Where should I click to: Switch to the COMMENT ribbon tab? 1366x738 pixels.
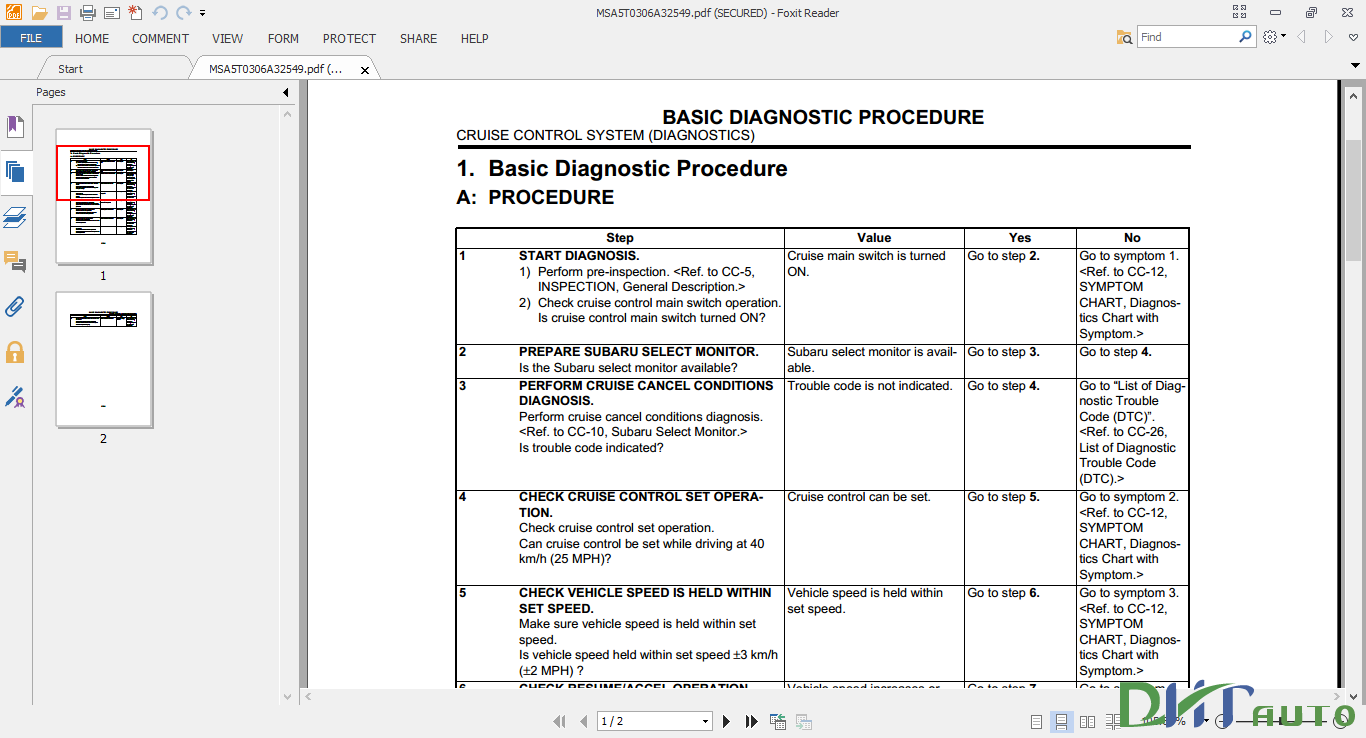[160, 38]
